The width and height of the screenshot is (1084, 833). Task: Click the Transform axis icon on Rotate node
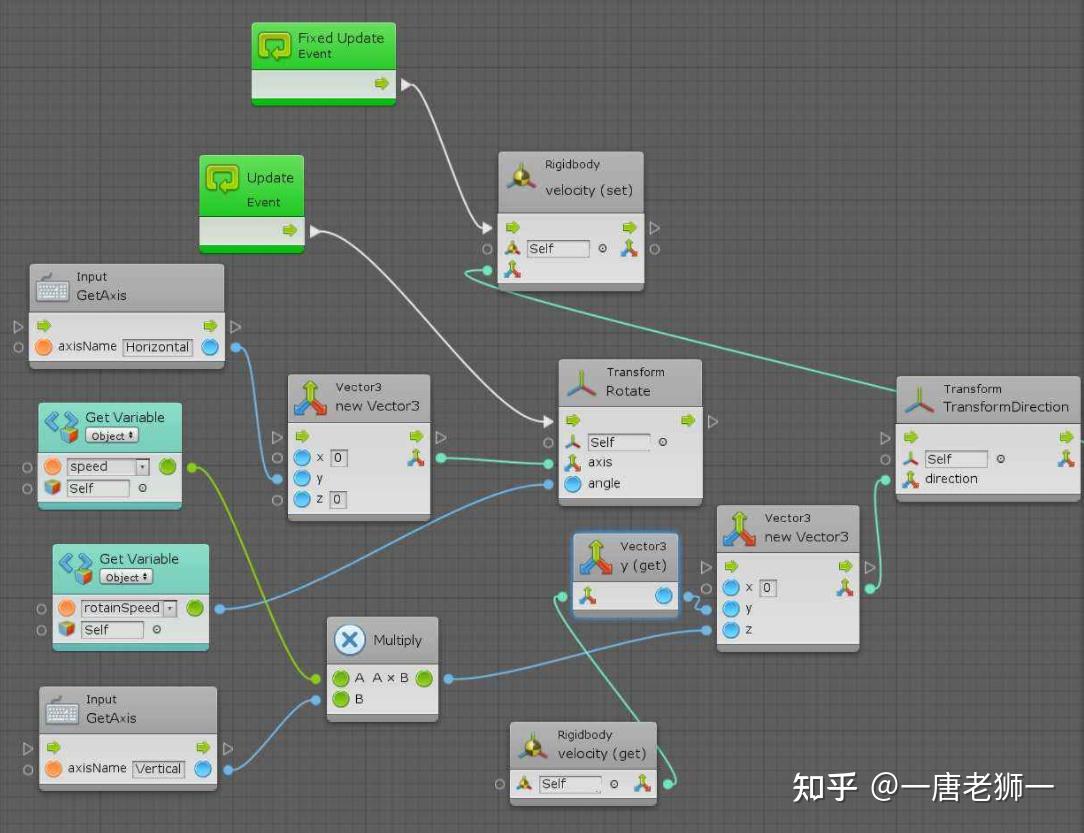pyautogui.click(x=574, y=463)
